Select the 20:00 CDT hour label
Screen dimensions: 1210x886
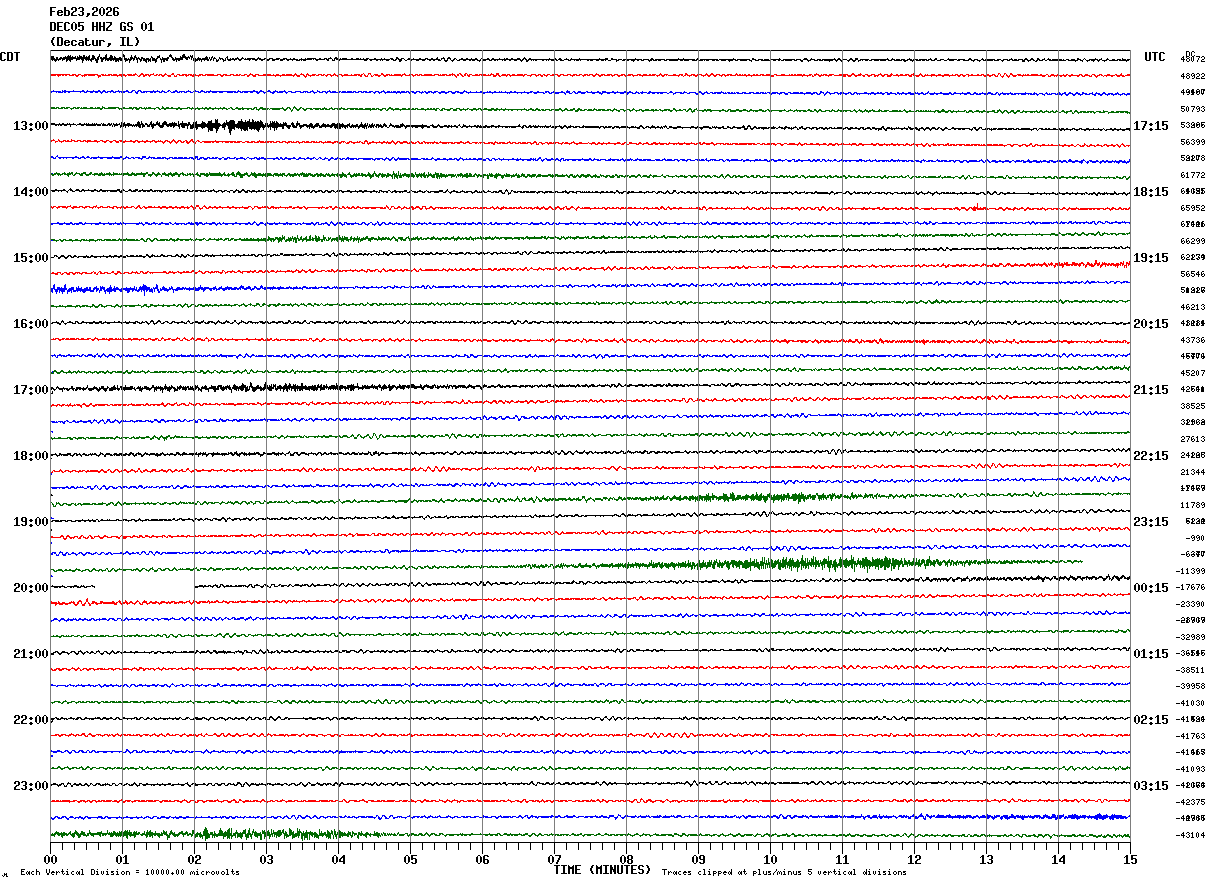pos(31,588)
